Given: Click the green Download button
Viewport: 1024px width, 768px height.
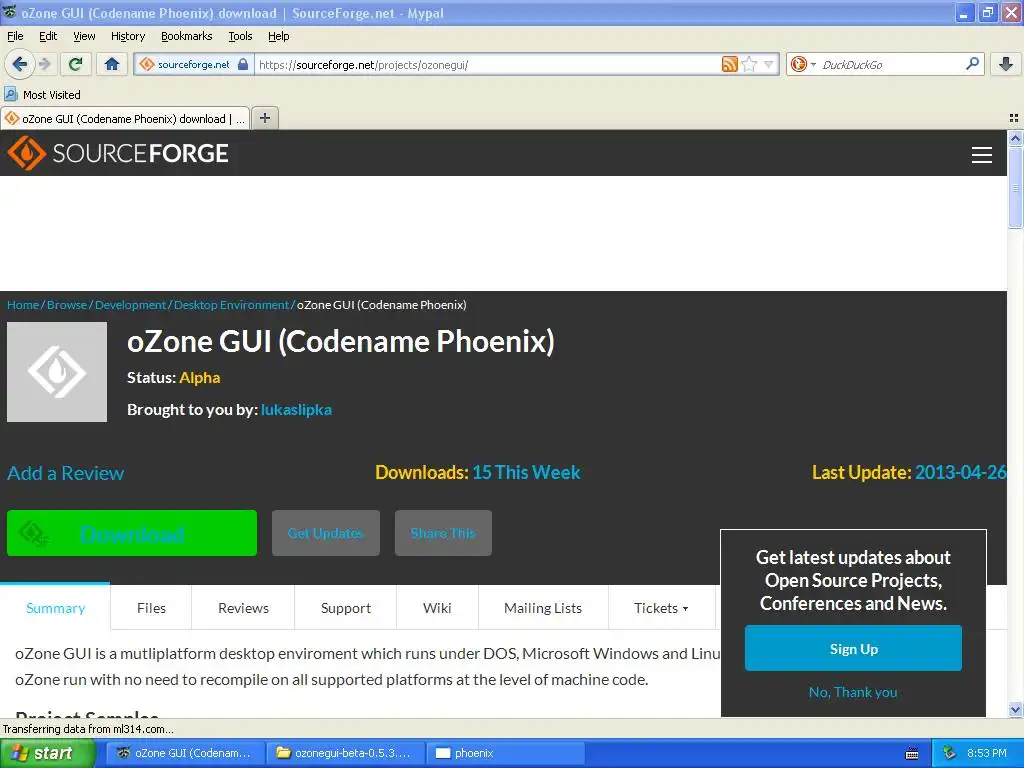Looking at the screenshot, I should pos(132,533).
